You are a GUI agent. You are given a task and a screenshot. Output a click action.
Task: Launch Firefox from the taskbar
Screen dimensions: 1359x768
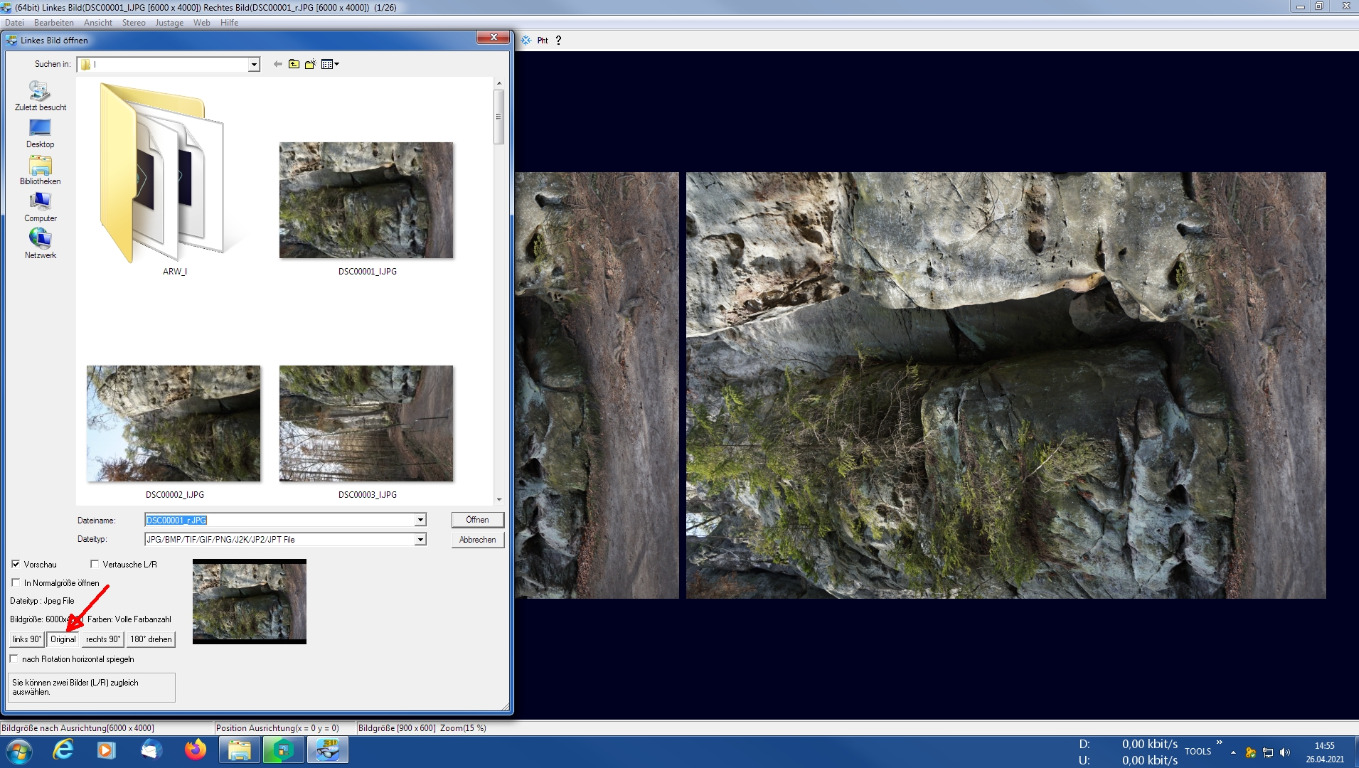click(x=195, y=749)
